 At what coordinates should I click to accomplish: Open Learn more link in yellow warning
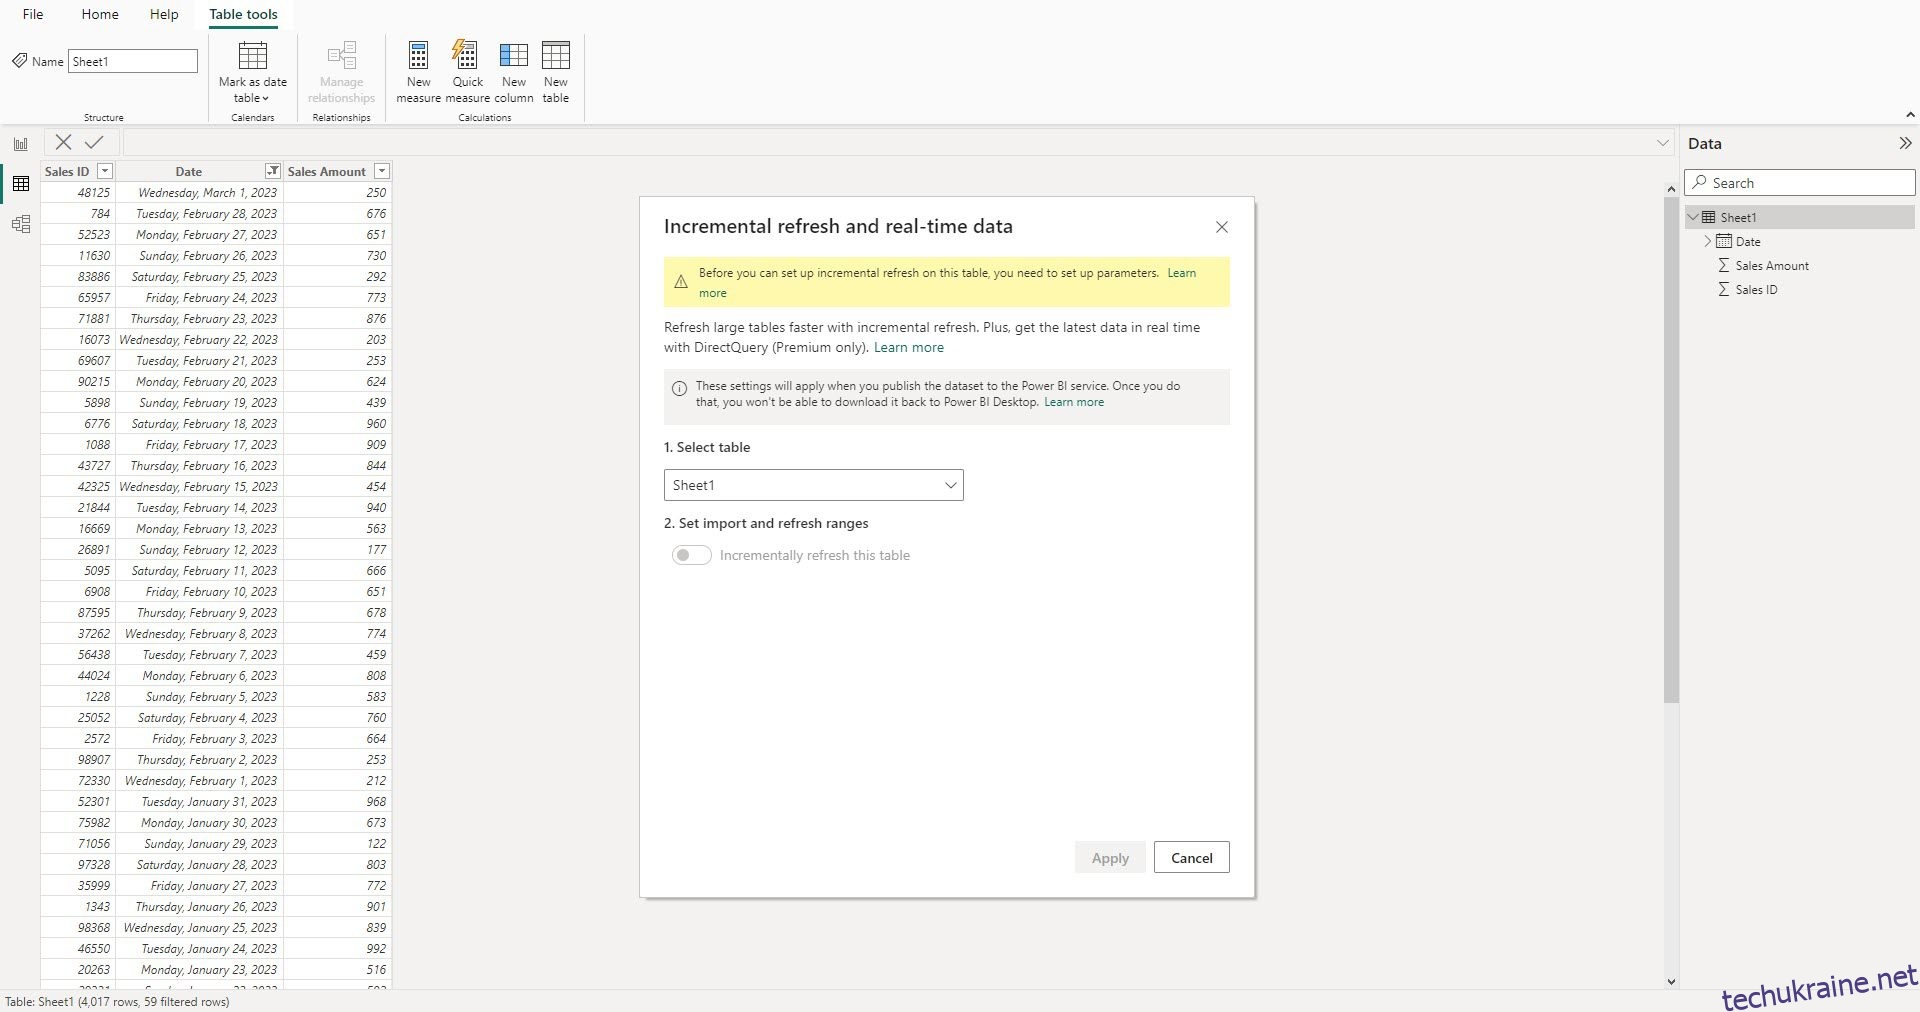coord(1182,273)
